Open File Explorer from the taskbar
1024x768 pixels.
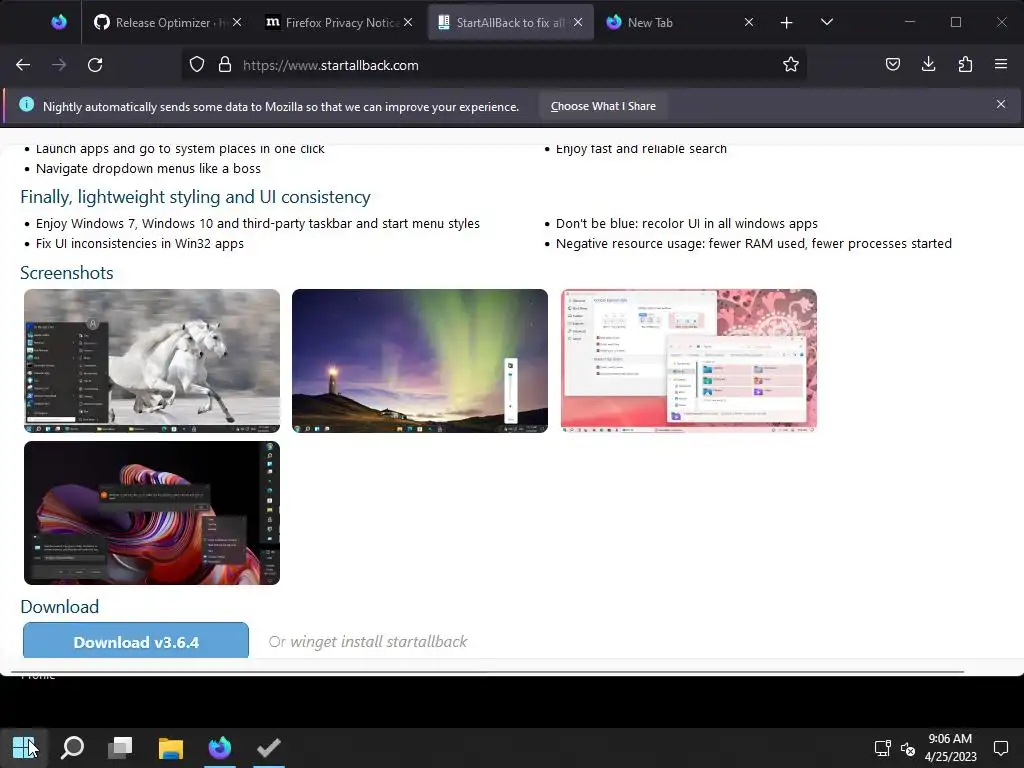pos(170,747)
